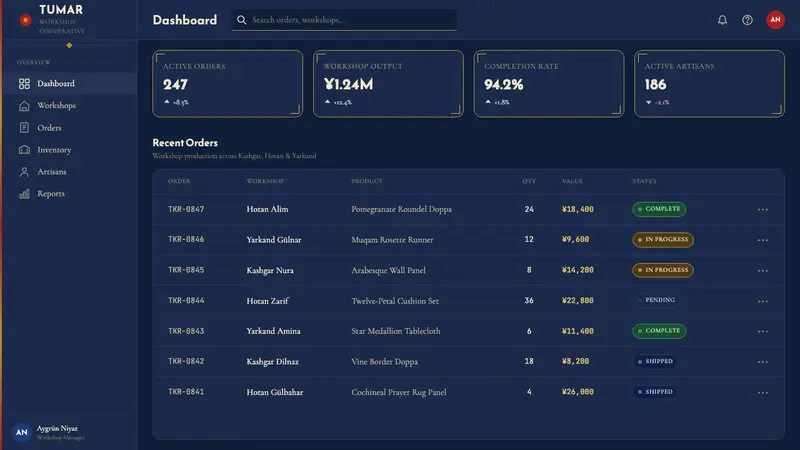Click workshop name Hotan Gülbahar

pyautogui.click(x=275, y=392)
